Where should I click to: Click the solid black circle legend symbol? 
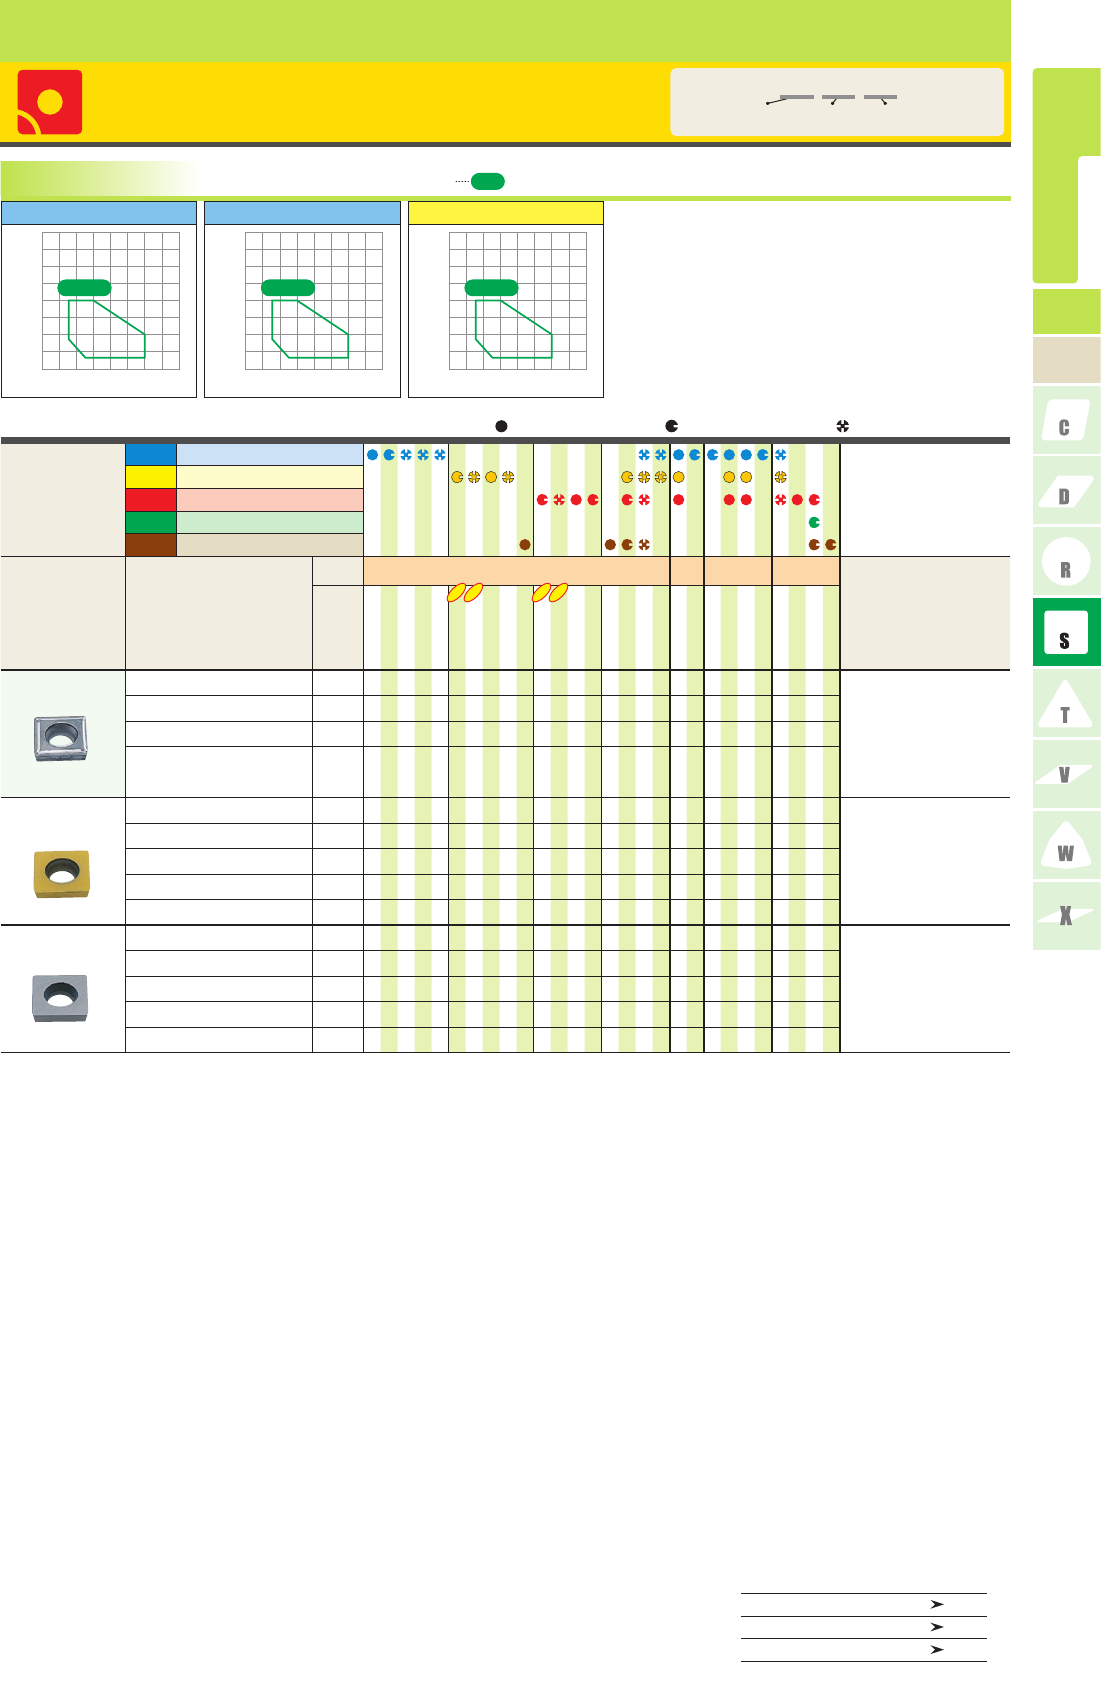(x=502, y=426)
